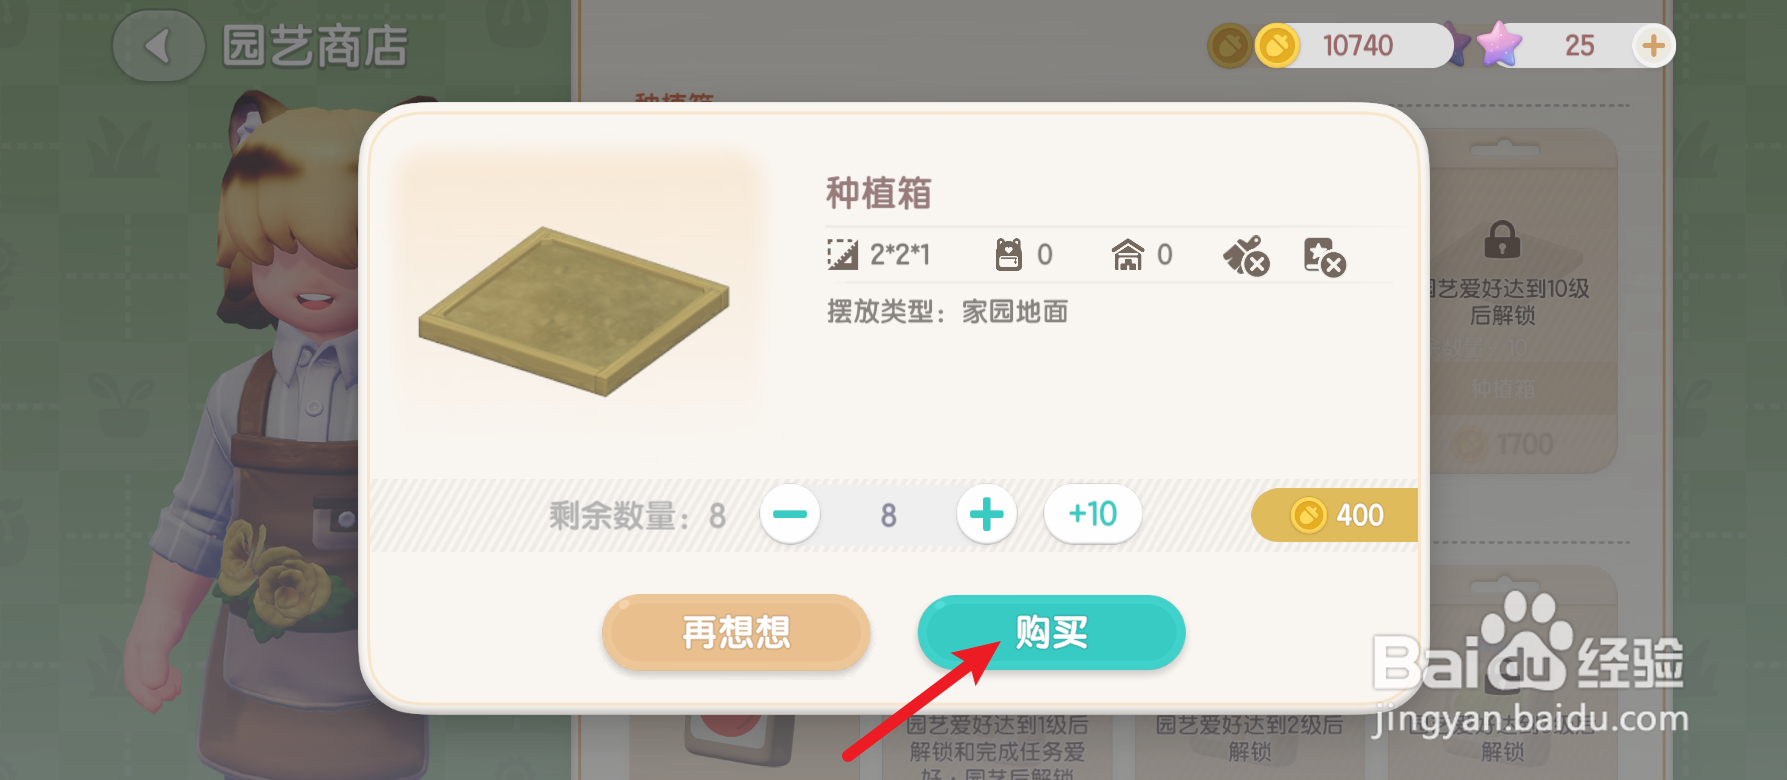Click the backpack count icon

(x=1009, y=255)
